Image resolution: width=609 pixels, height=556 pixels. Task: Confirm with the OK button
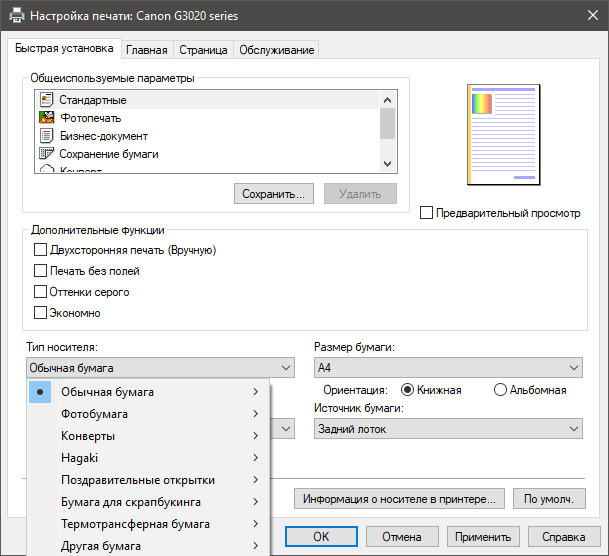coord(321,537)
